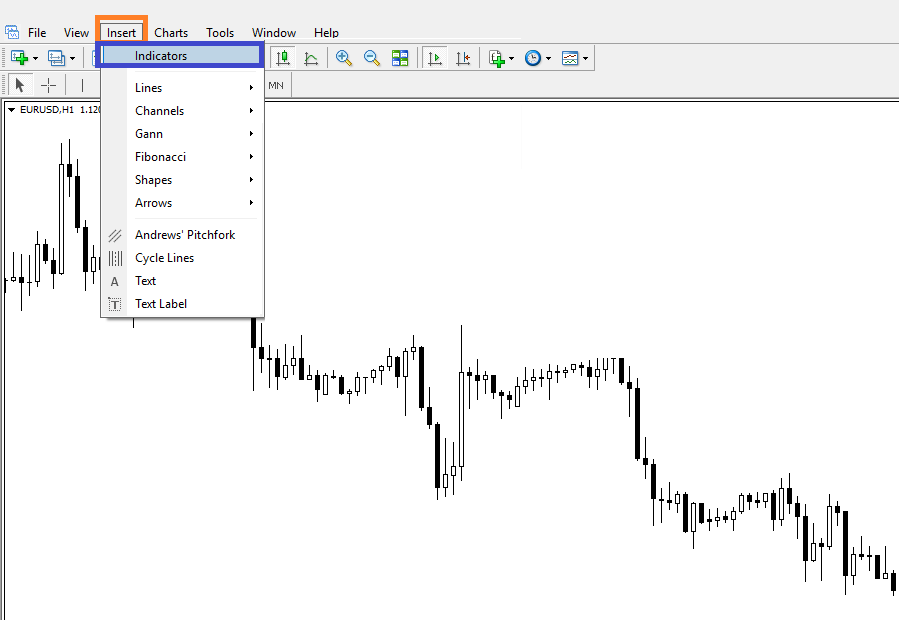Image resolution: width=899 pixels, height=620 pixels.
Task: Click the MN monthly timeframe button
Action: coord(275,85)
